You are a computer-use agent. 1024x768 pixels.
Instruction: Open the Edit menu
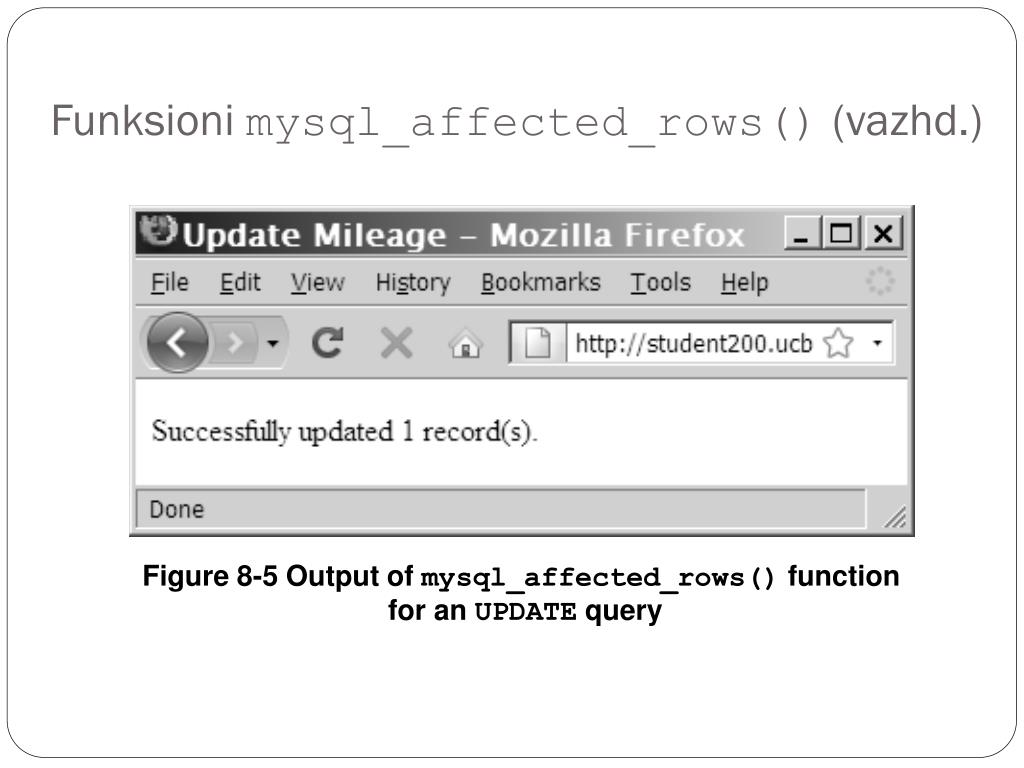tap(240, 283)
